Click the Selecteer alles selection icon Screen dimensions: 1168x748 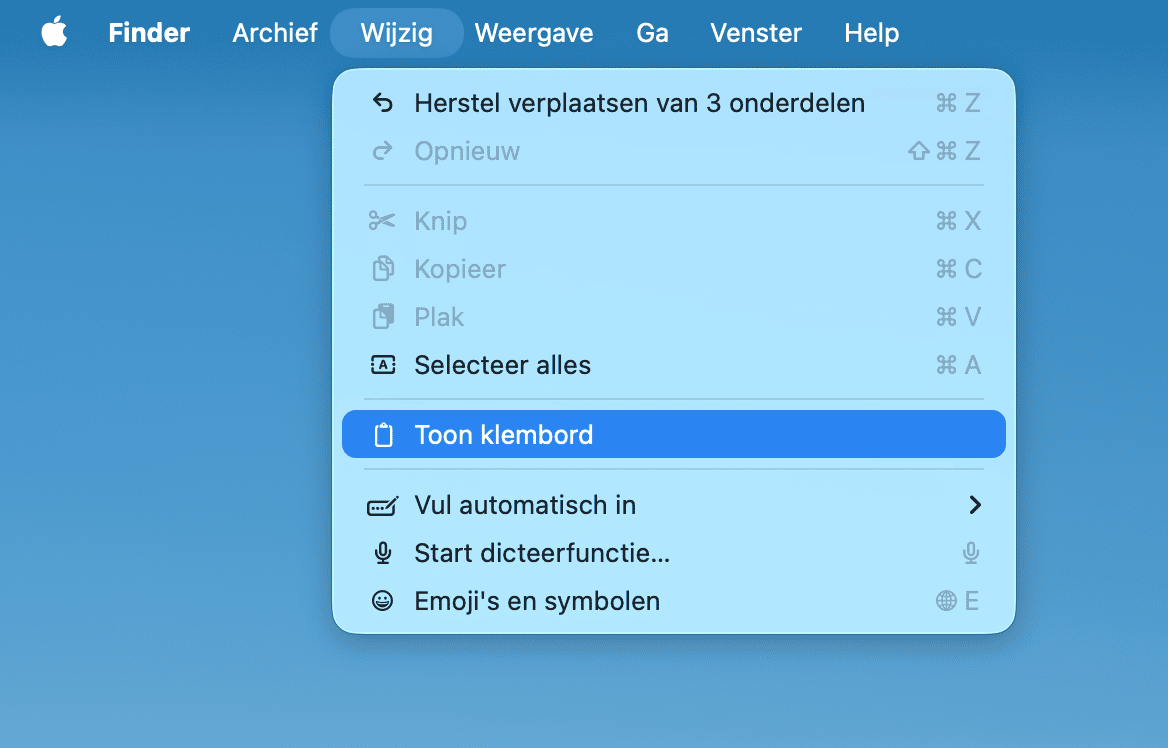click(382, 365)
